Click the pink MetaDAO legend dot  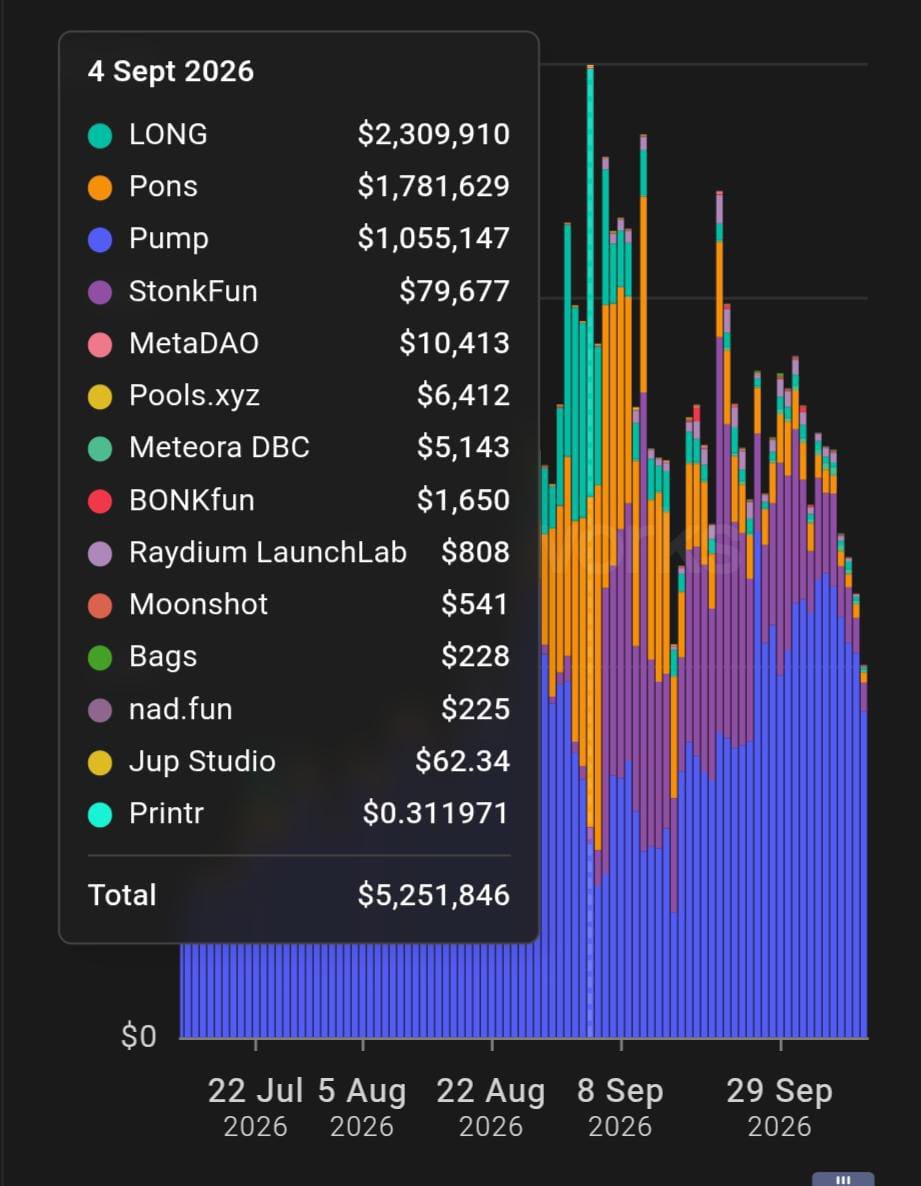(100, 344)
